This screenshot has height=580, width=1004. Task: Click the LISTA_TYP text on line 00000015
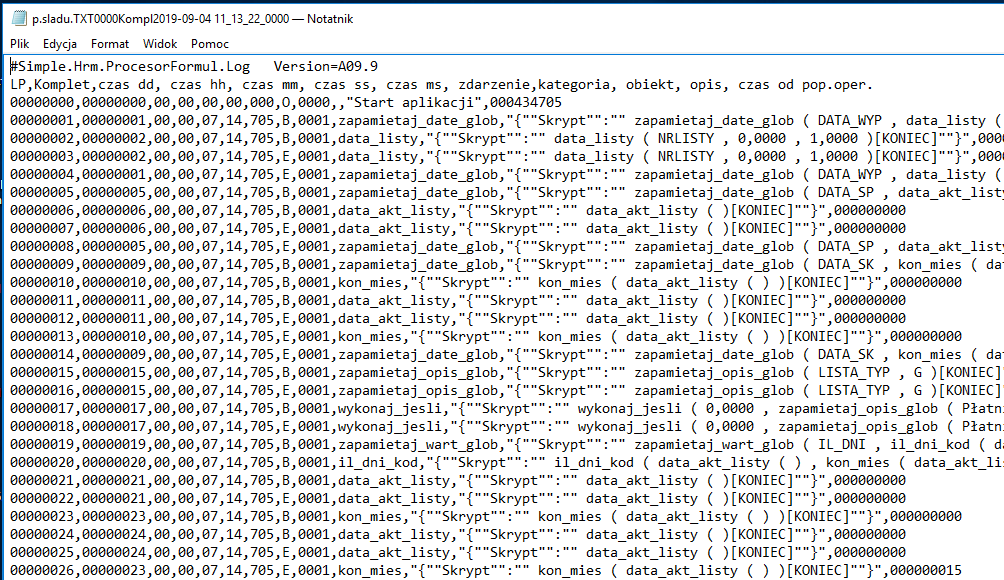pyautogui.click(x=854, y=373)
